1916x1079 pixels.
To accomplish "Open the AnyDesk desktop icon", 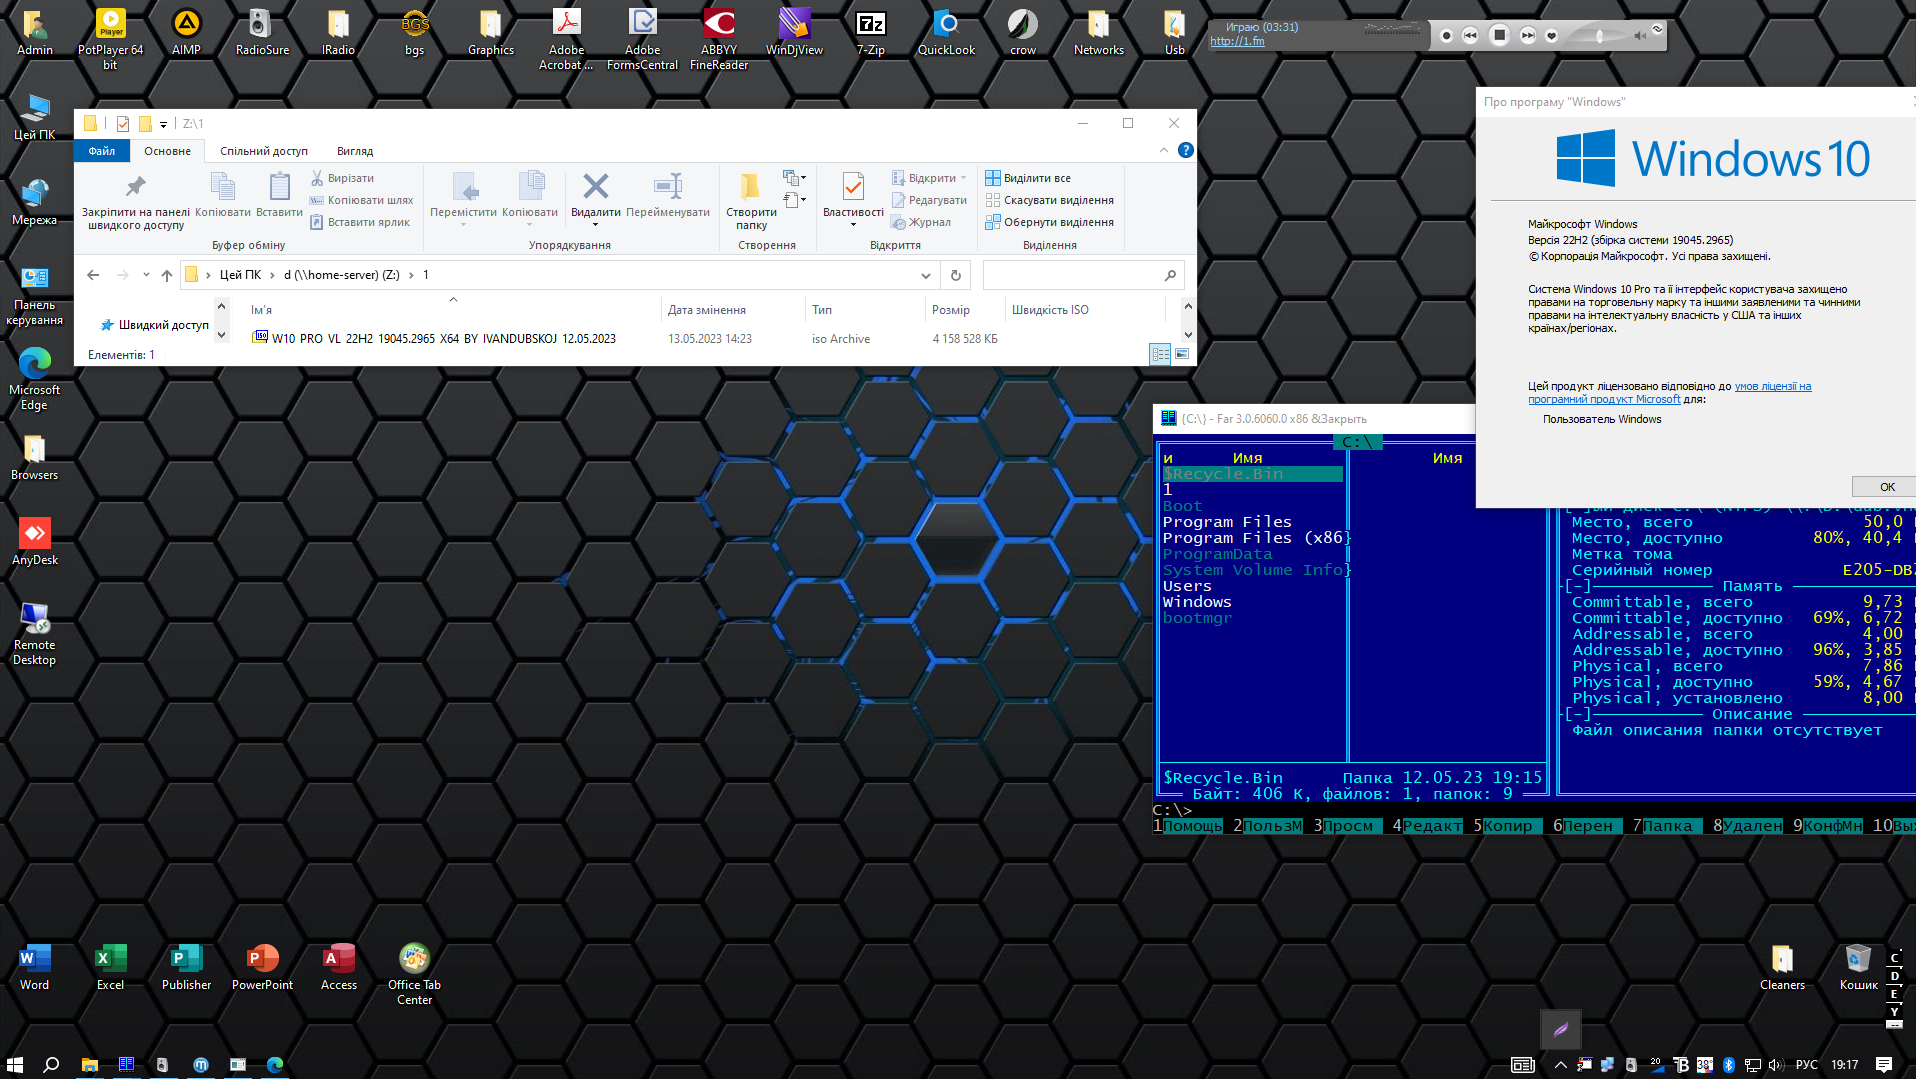I will [35, 534].
